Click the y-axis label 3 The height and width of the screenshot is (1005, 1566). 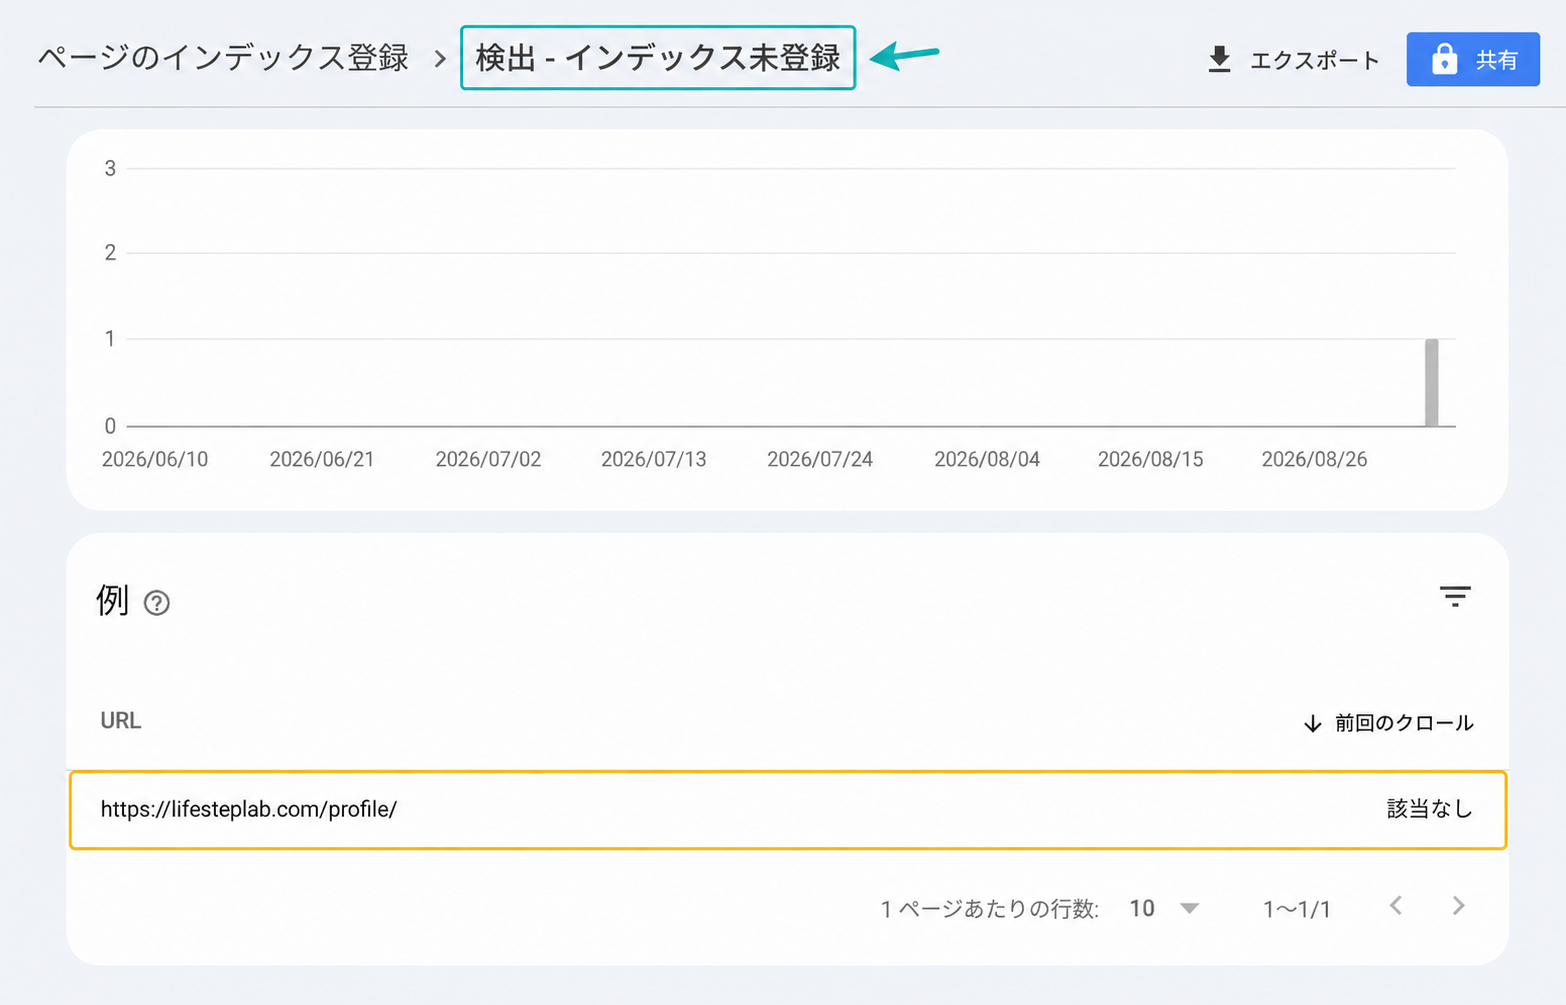pos(110,169)
